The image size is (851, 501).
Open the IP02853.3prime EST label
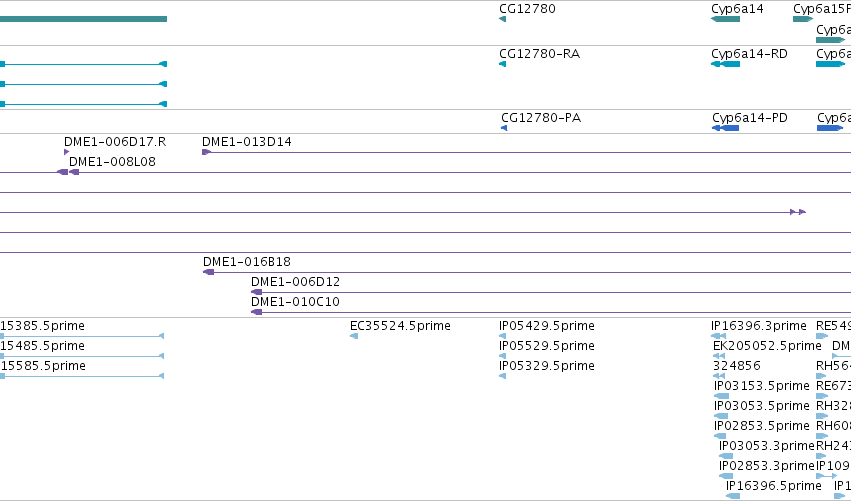tap(767, 466)
